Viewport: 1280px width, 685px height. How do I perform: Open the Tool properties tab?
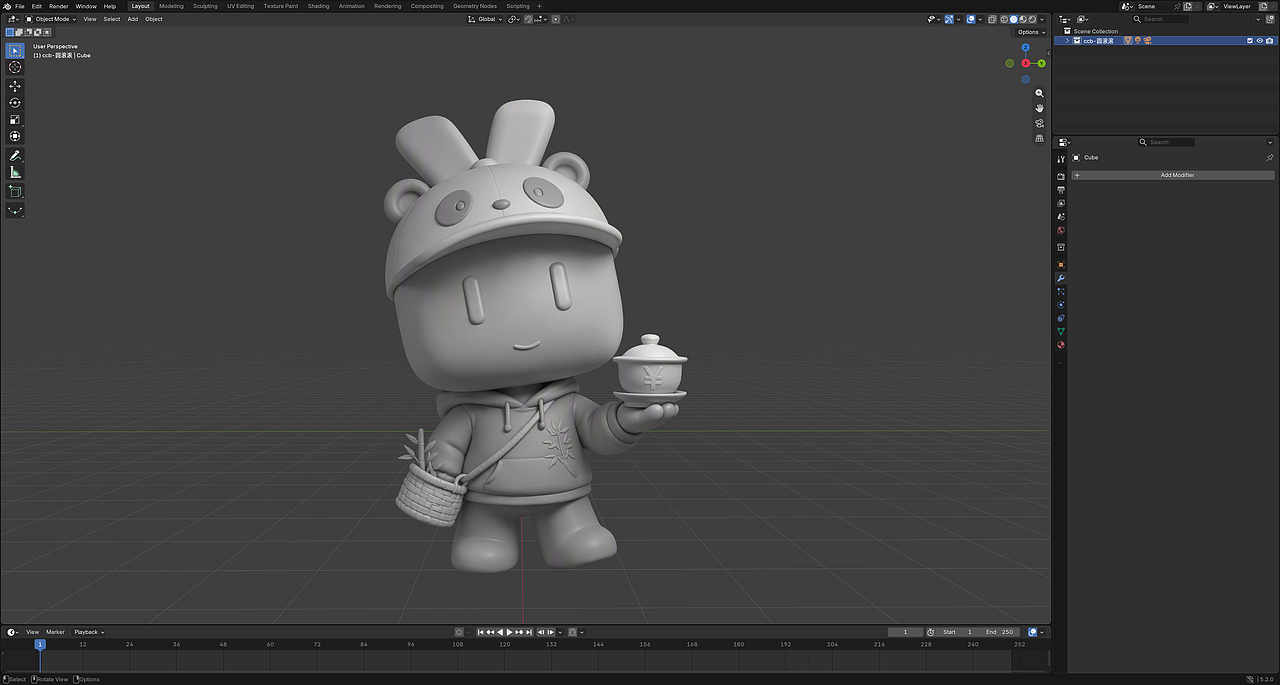click(x=1061, y=159)
